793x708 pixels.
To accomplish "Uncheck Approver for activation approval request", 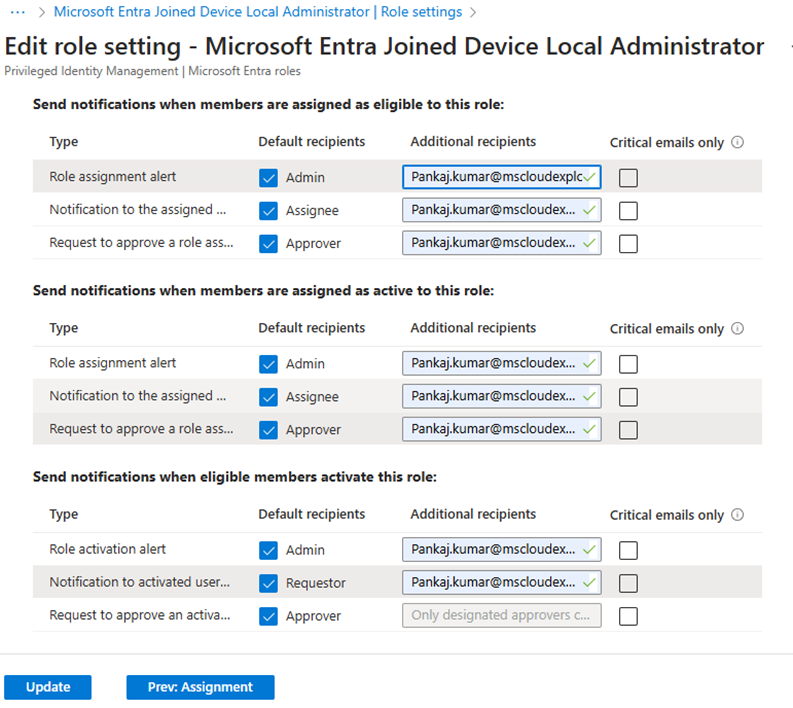I will pyautogui.click(x=268, y=616).
